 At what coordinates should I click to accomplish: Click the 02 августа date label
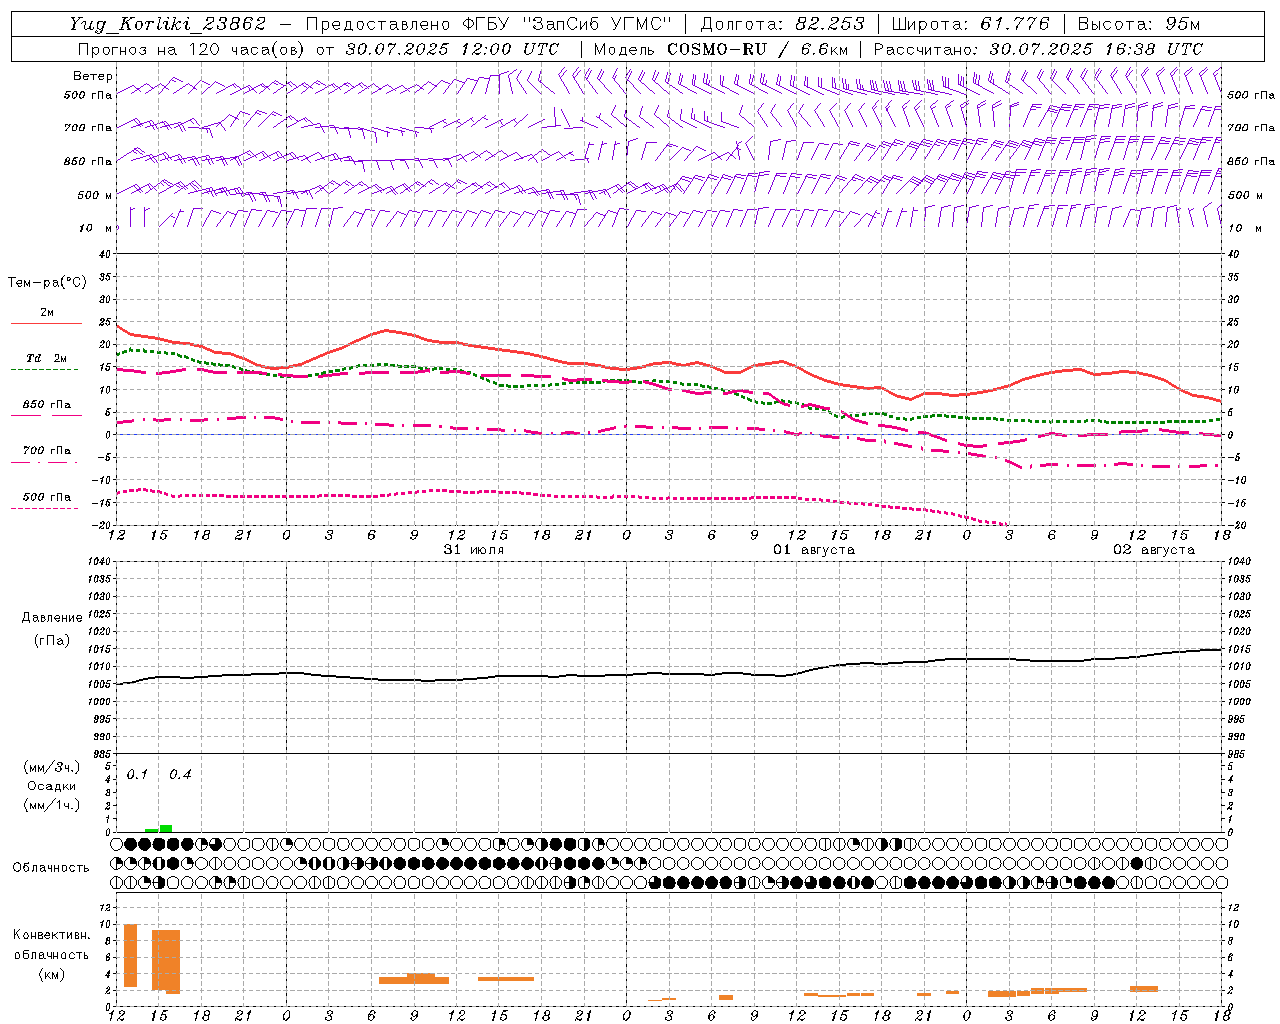coord(1154,550)
